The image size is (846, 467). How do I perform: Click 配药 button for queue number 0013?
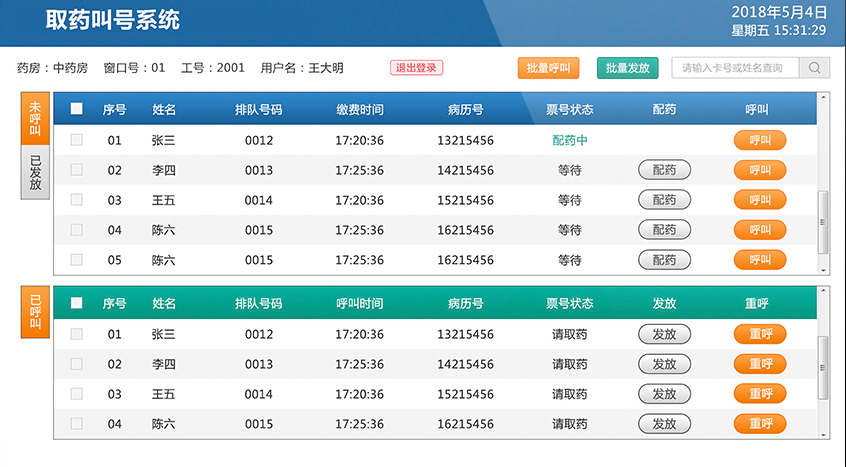(664, 170)
